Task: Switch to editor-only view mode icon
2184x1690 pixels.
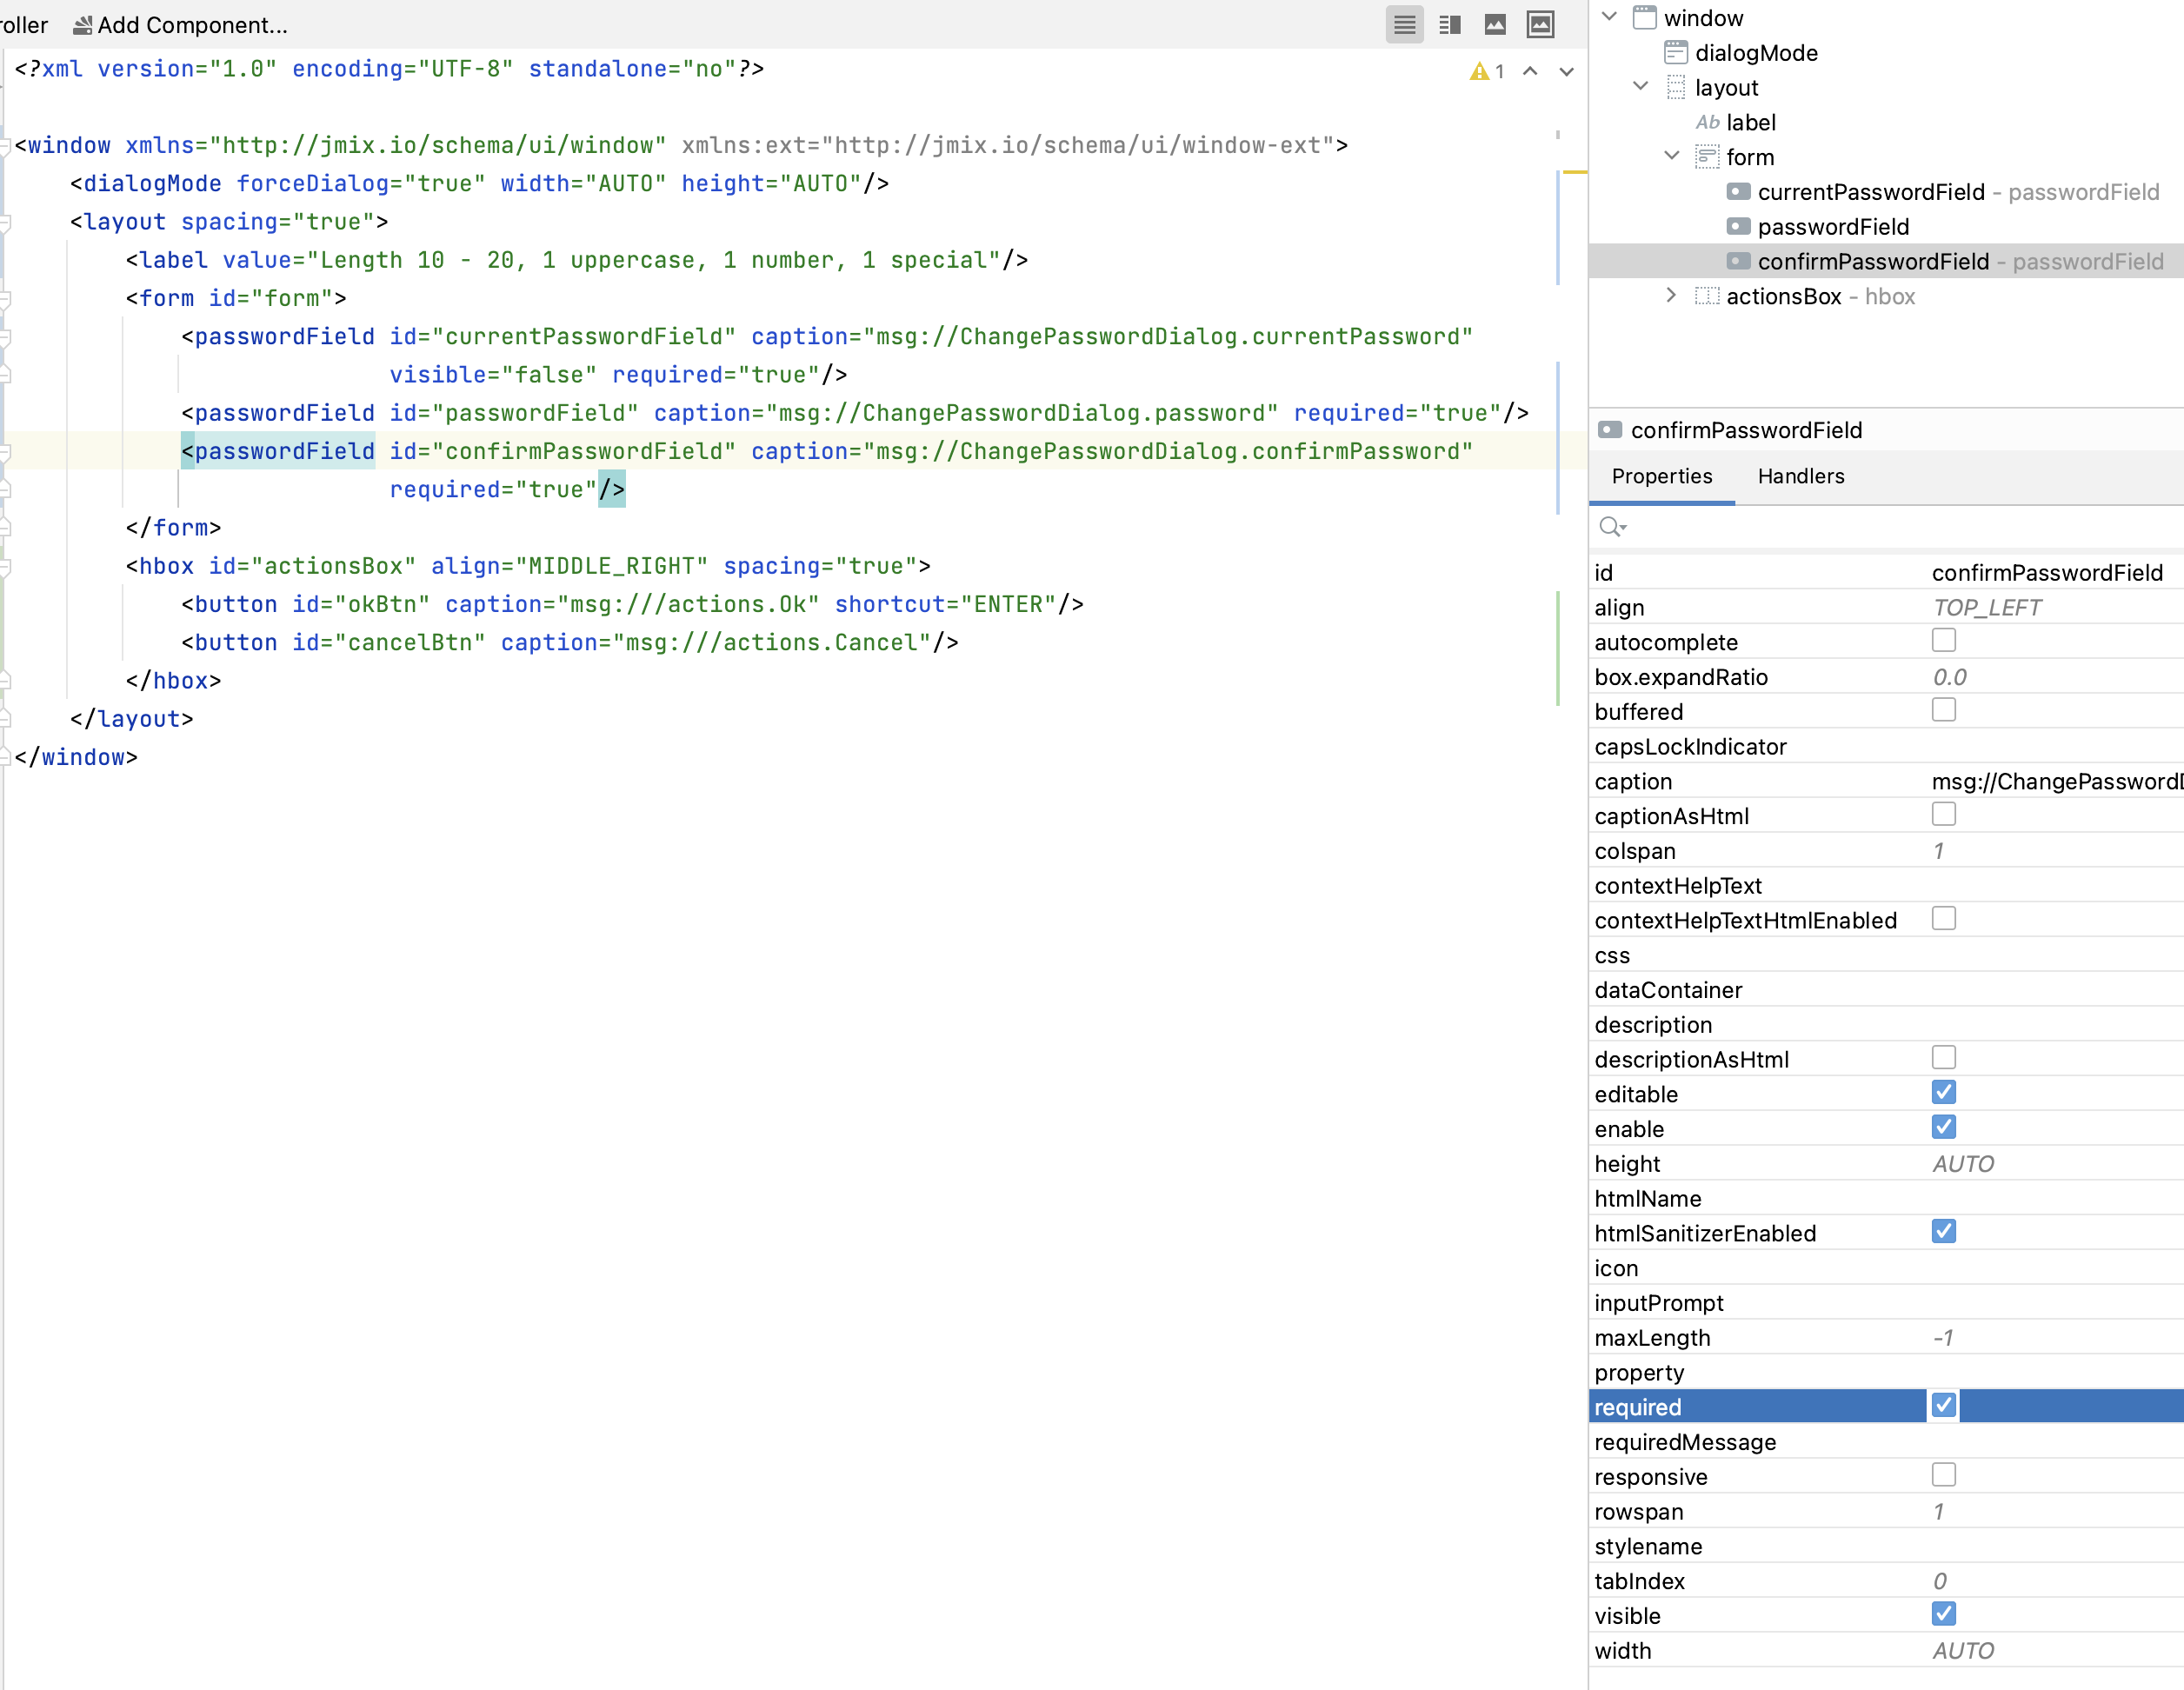Action: (1404, 25)
